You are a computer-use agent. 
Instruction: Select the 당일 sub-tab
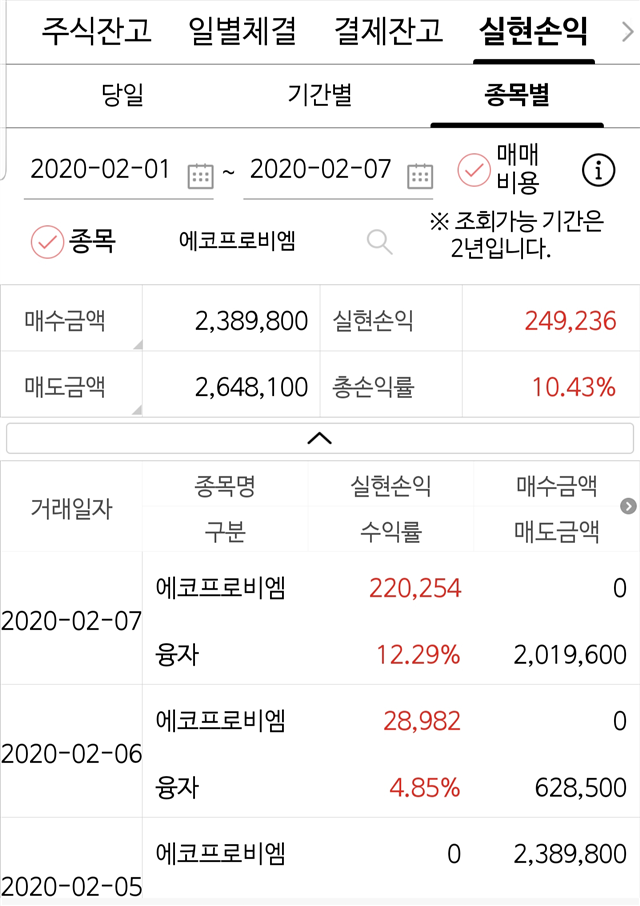click(x=122, y=95)
